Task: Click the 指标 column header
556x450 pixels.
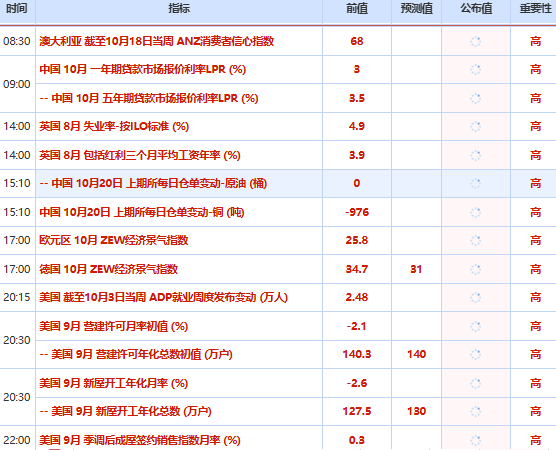Action: coord(179,8)
